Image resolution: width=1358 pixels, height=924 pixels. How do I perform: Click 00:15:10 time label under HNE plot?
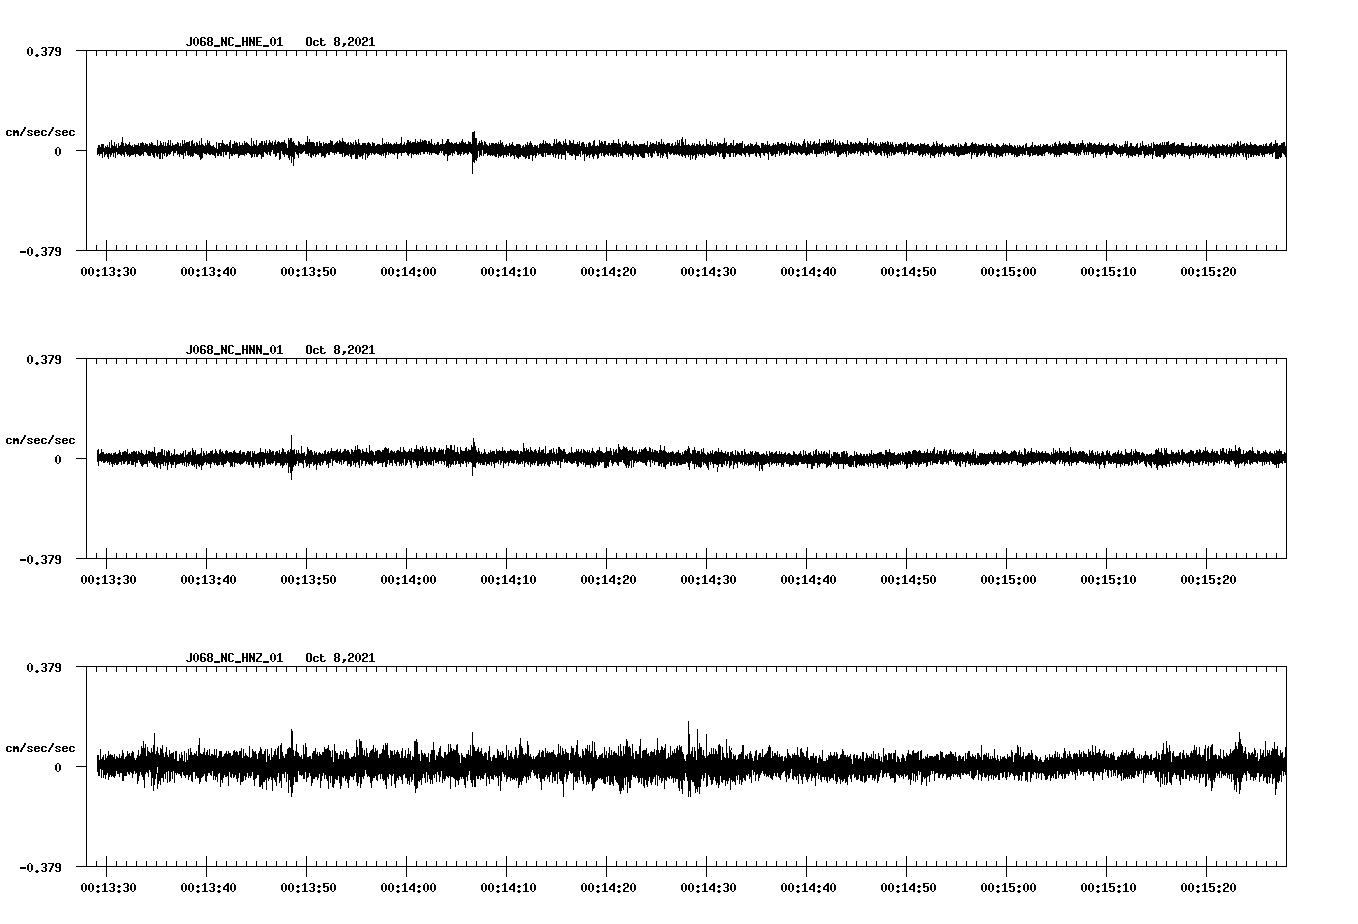[x=1108, y=272]
